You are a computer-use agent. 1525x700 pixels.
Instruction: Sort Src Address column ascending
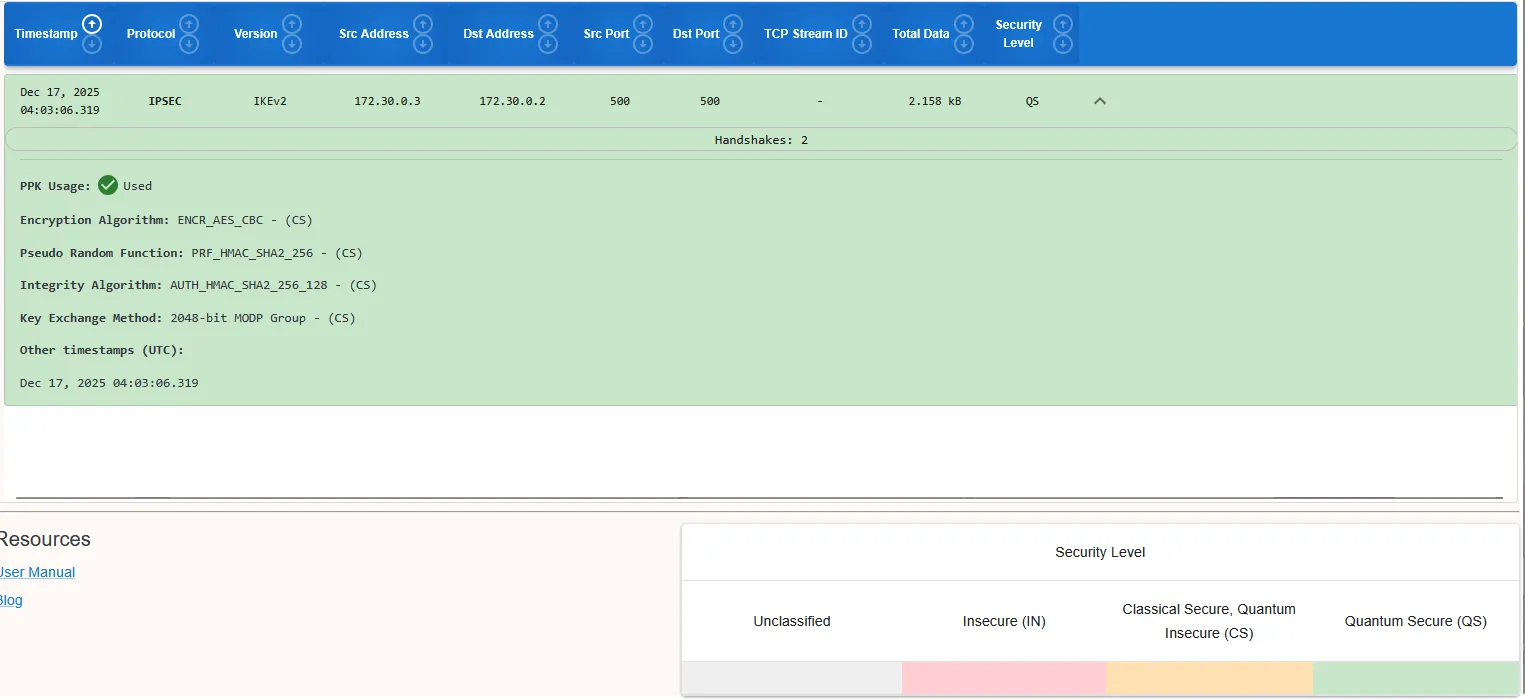[x=423, y=24]
